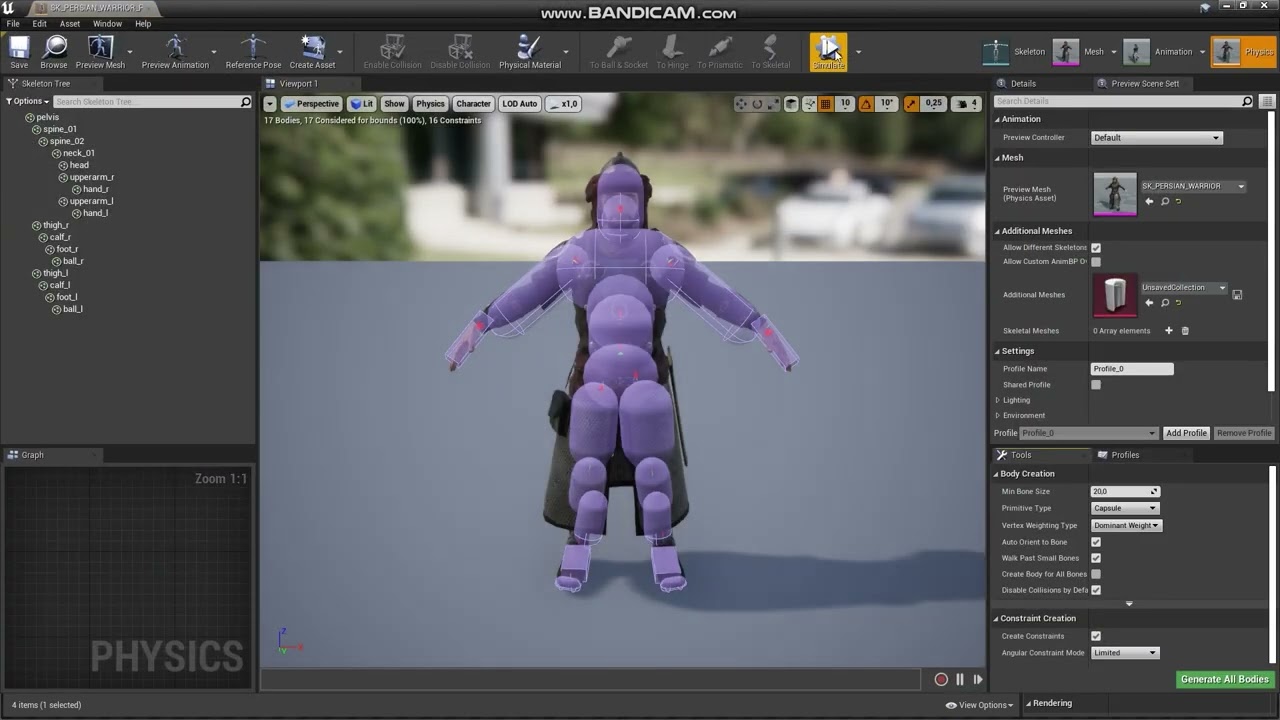Select the translate gizmo tool in viewport
This screenshot has height=720, width=1280.
click(x=741, y=104)
